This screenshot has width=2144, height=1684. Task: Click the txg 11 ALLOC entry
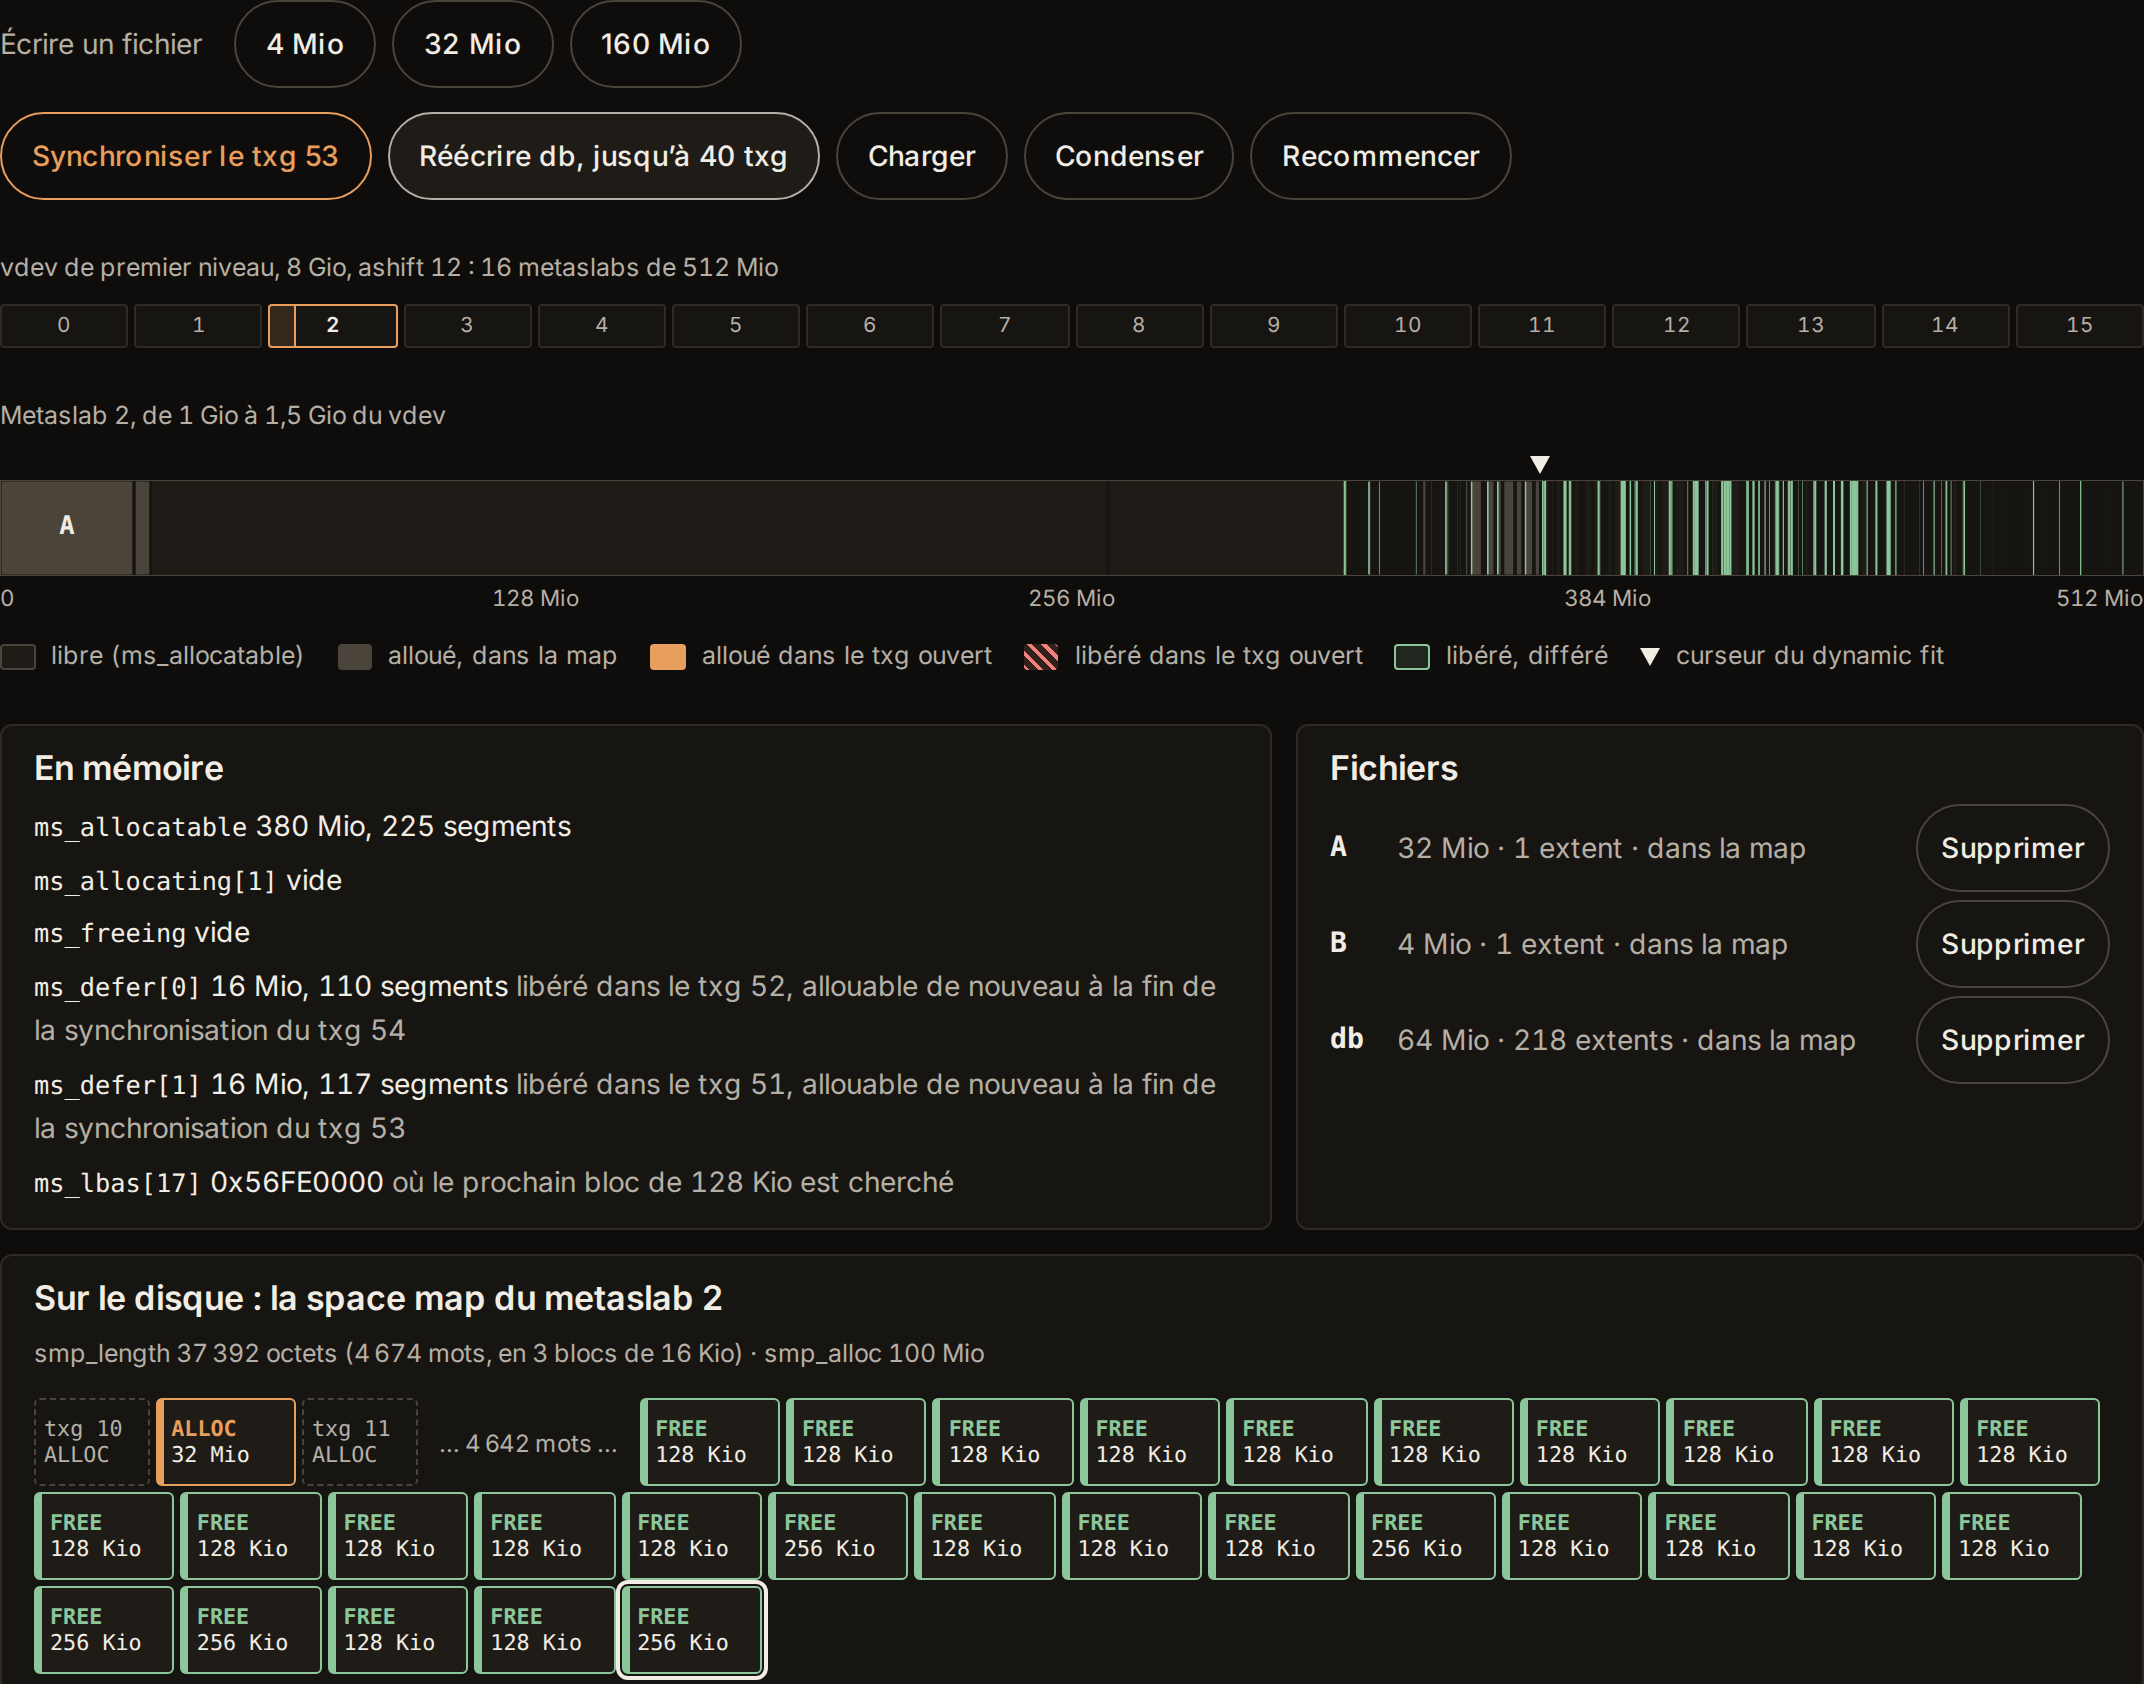click(360, 1441)
